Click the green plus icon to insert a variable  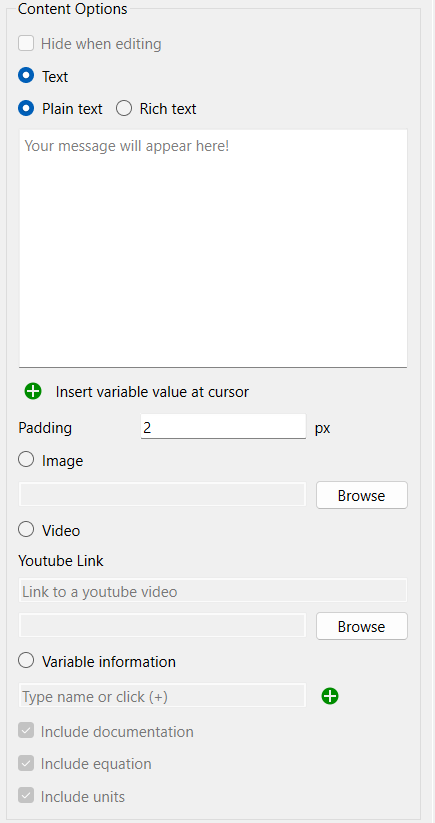click(x=33, y=391)
